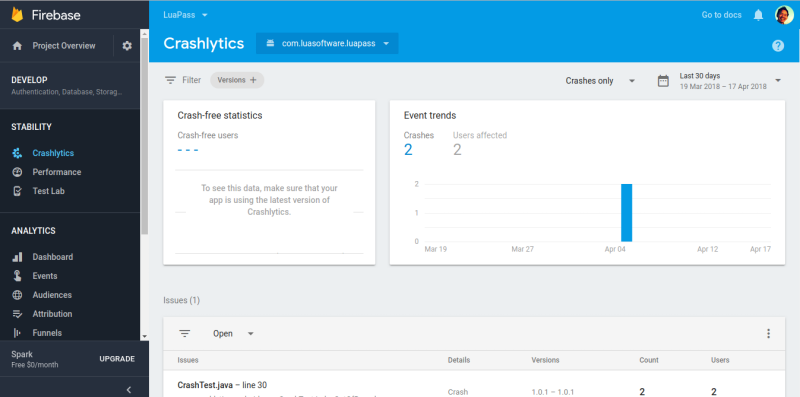Open notifications bell icon

[x=759, y=15]
